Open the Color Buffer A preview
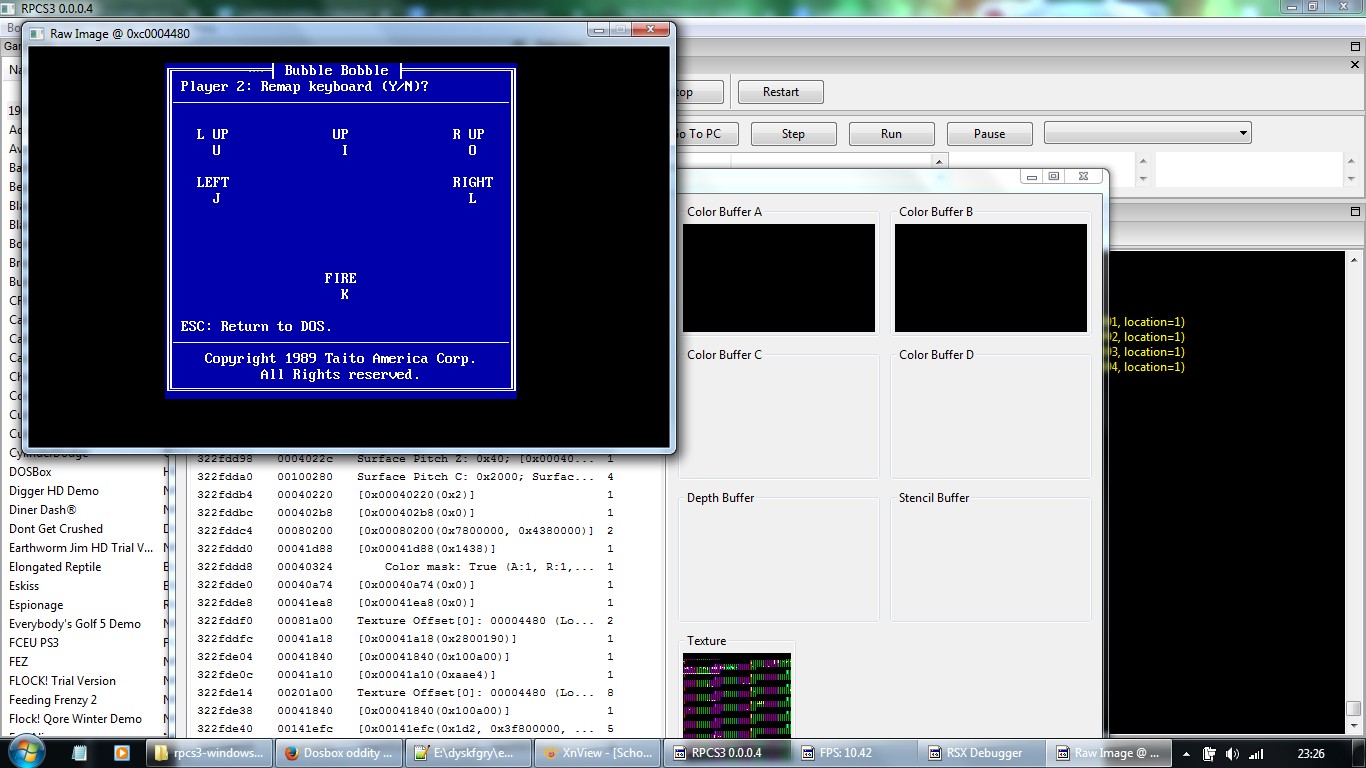 779,278
